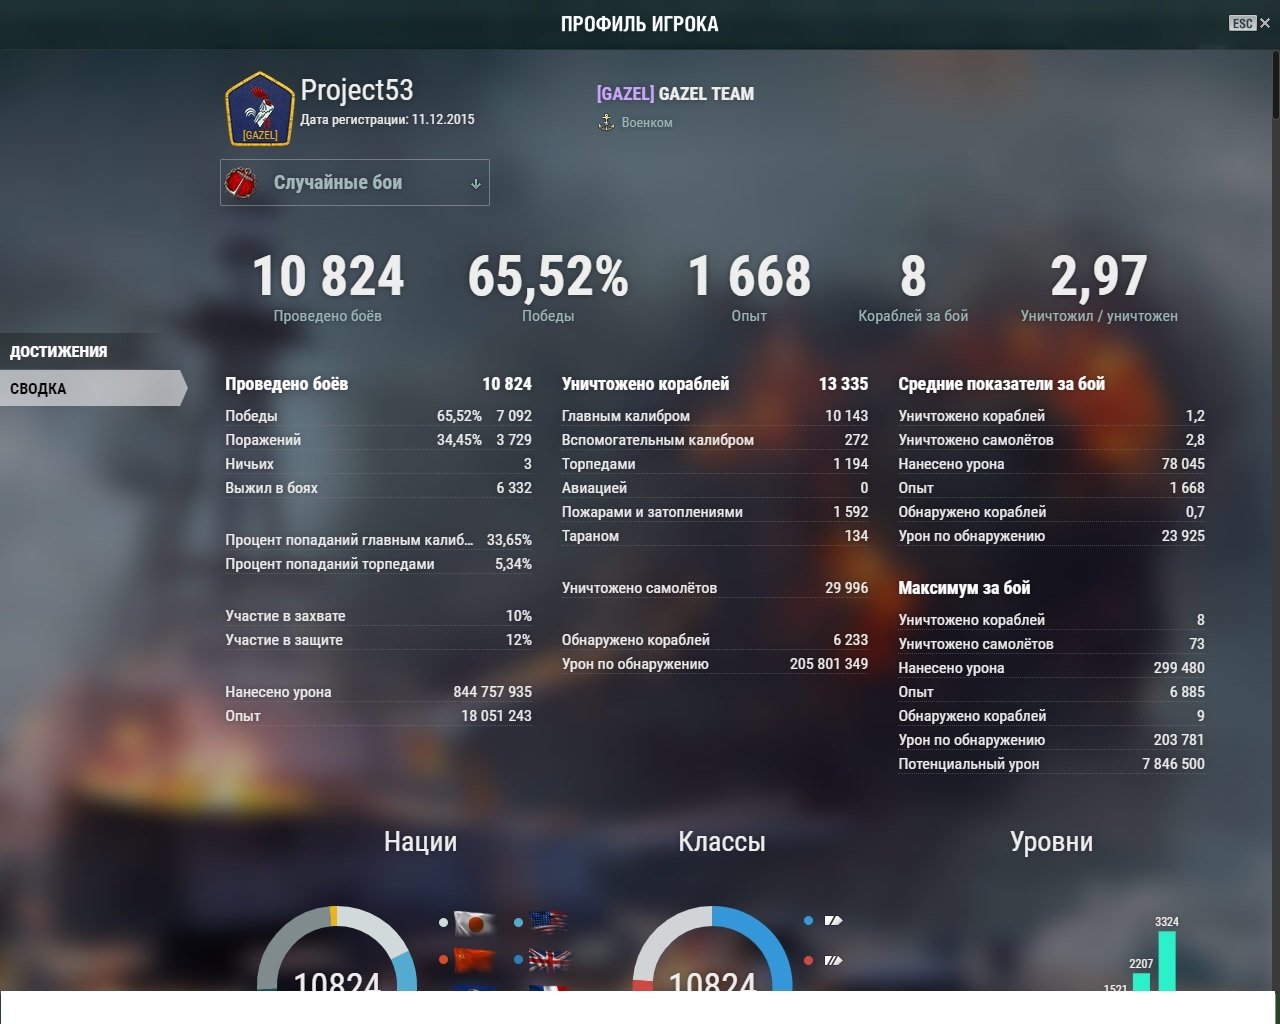Viewport: 1280px width, 1024px height.
Task: Click the 65,52% Победы big stat
Action: (548, 287)
